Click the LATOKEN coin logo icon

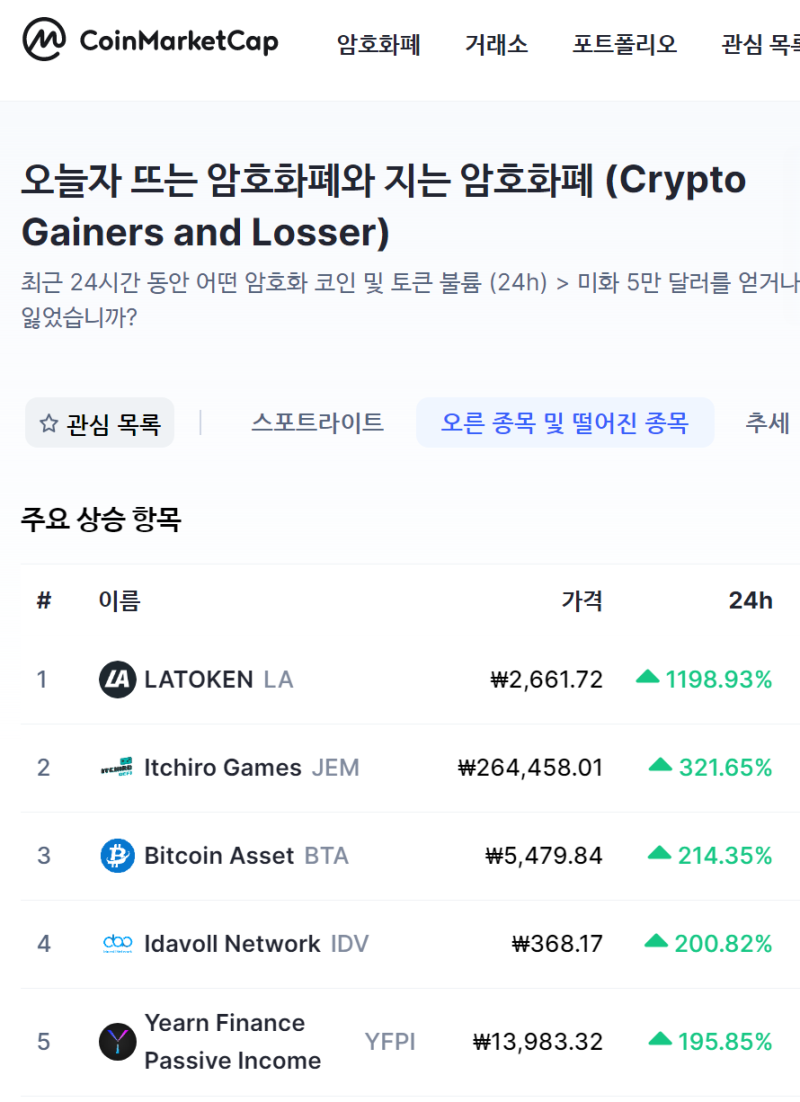click(x=116, y=679)
